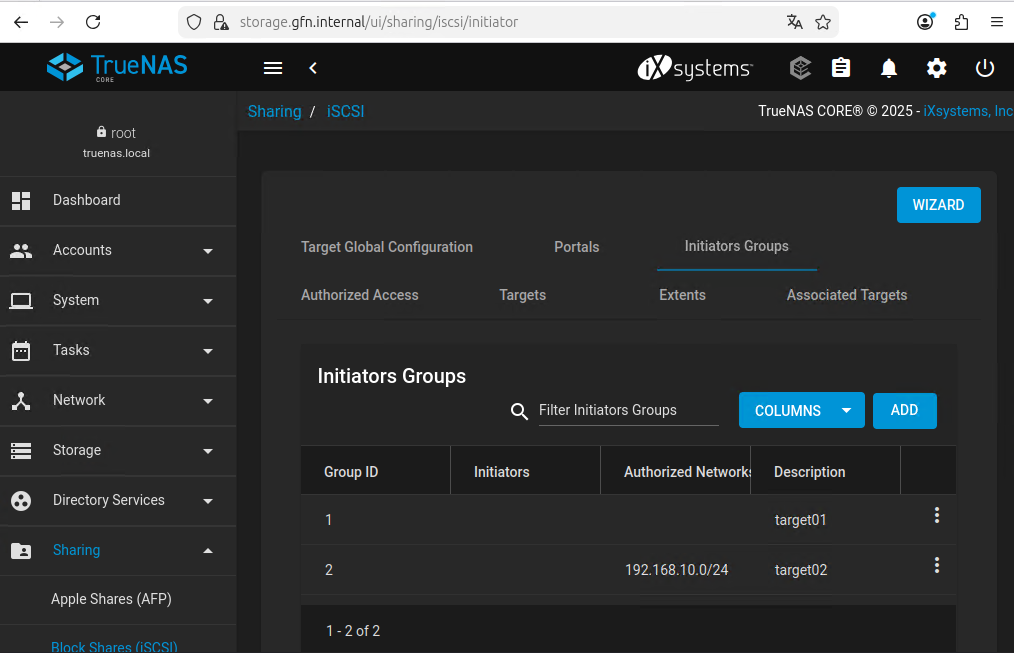Click the Filter Initiators Groups search field
This screenshot has width=1014, height=653.
click(x=628, y=410)
